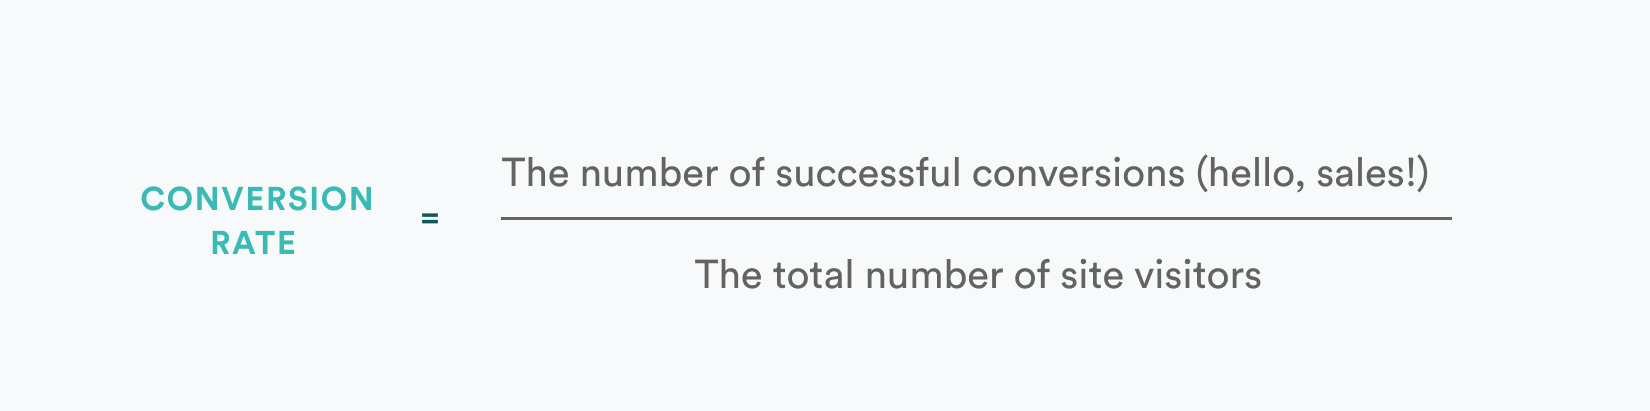
Task: Click 'number' in the numerator line
Action: (x=649, y=174)
